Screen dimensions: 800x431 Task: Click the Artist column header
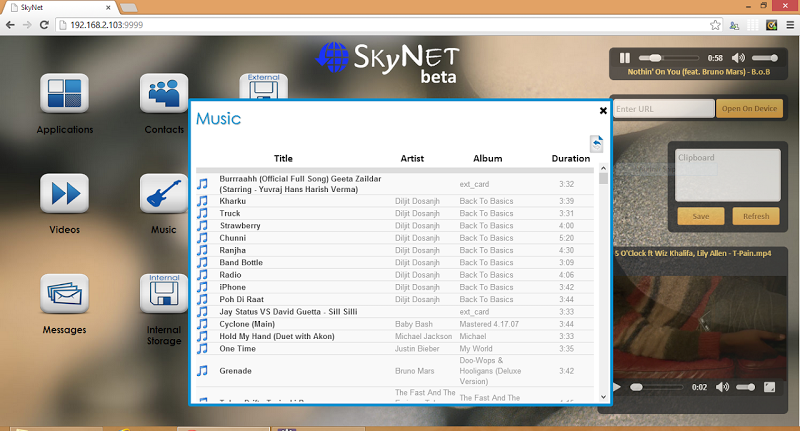[412, 159]
